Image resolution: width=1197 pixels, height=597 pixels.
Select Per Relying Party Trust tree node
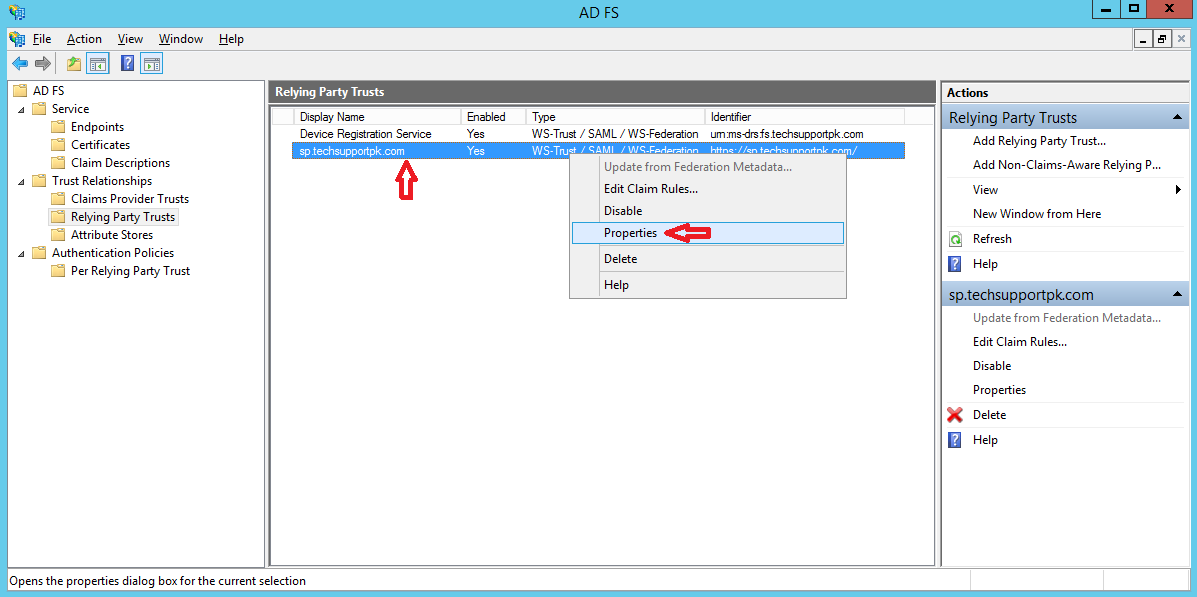tap(130, 271)
